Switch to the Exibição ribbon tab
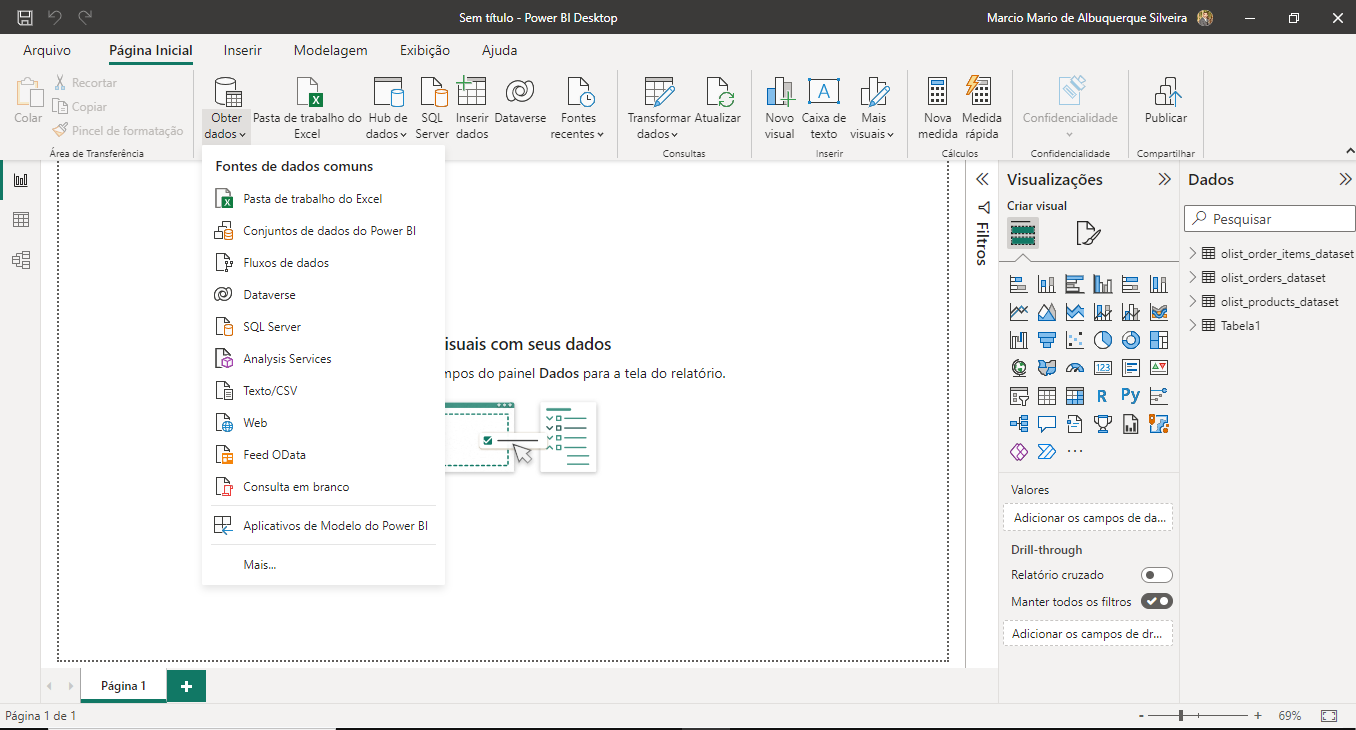The image size is (1356, 730). [x=425, y=50]
